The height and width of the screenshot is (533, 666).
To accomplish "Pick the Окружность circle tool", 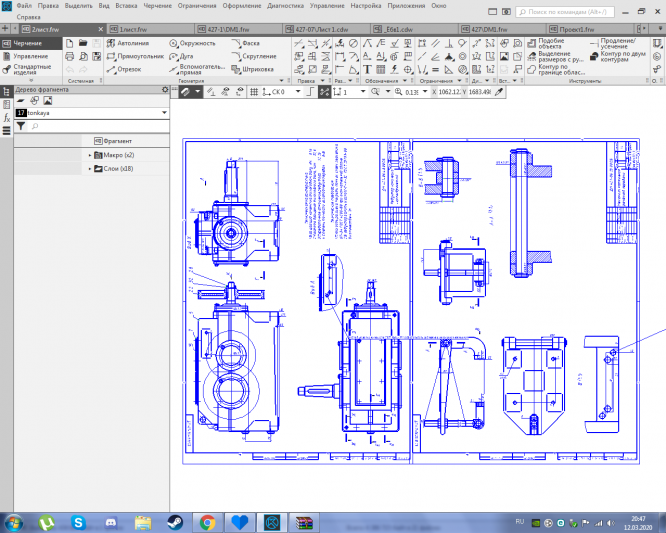I will 196,44.
